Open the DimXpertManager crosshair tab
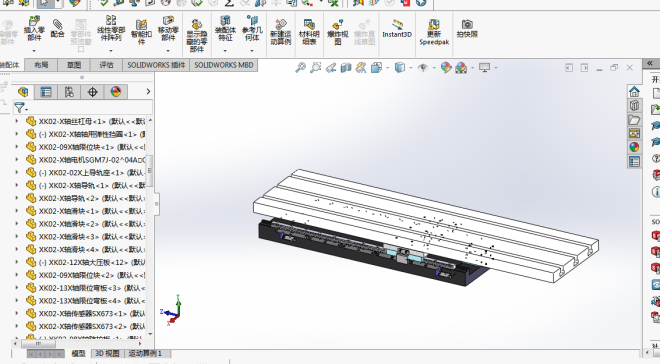 [x=92, y=92]
